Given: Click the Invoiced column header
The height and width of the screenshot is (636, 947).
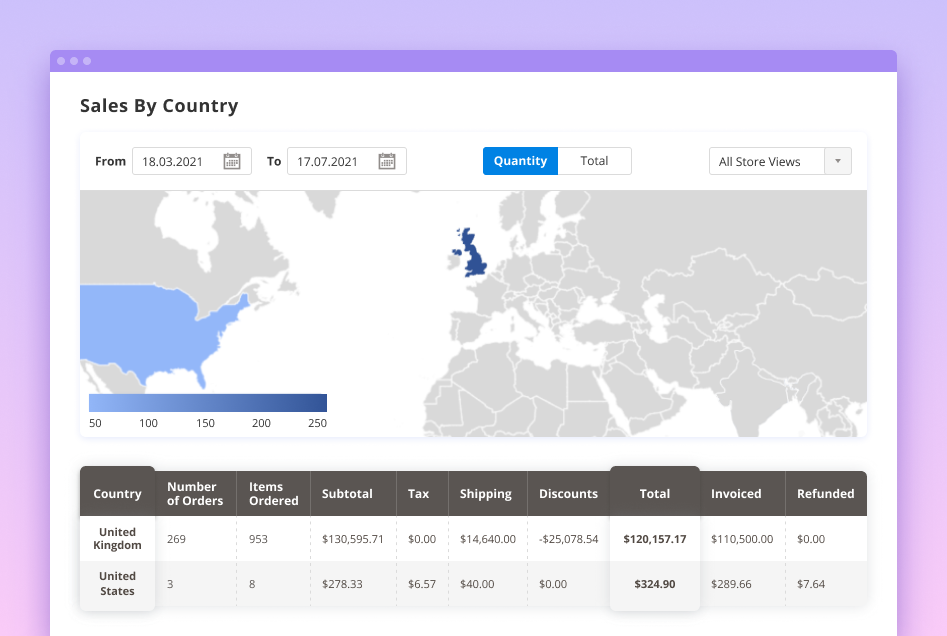Looking at the screenshot, I should [x=736, y=494].
